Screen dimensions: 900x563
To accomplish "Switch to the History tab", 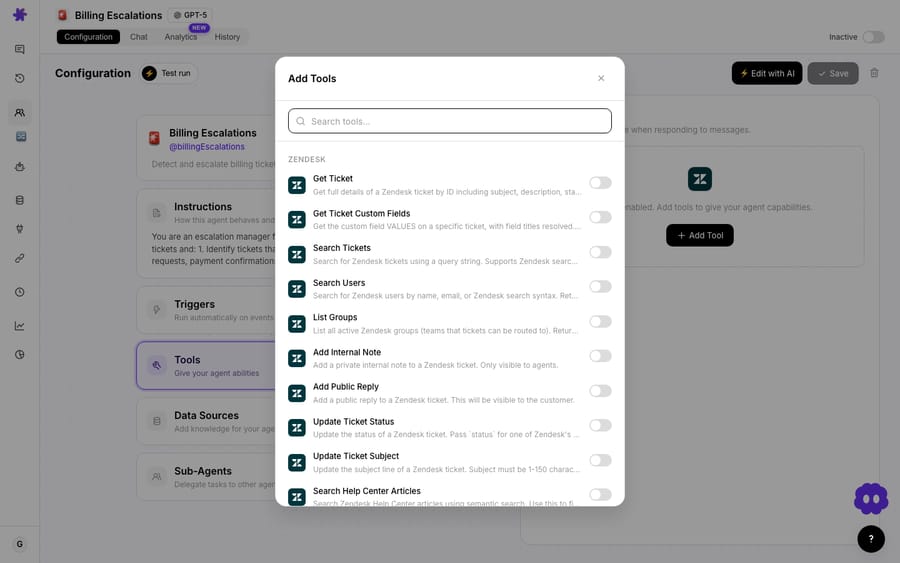I will 227,37.
